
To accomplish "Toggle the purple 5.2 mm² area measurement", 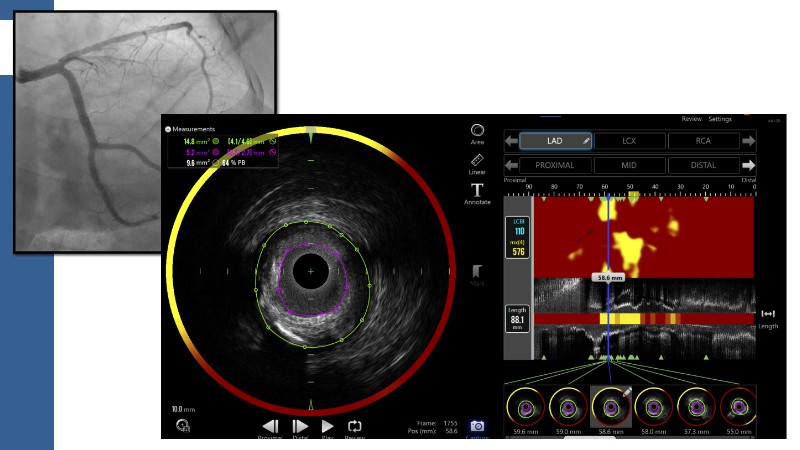I will (215, 153).
